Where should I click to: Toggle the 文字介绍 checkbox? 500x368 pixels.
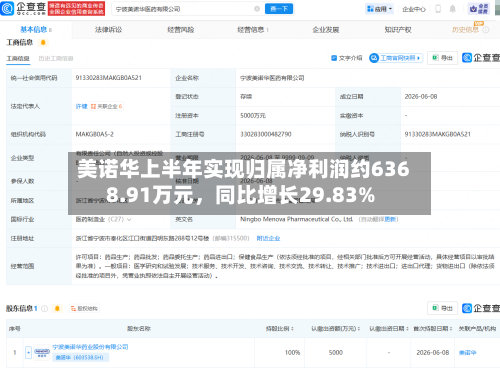pyautogui.click(x=334, y=58)
